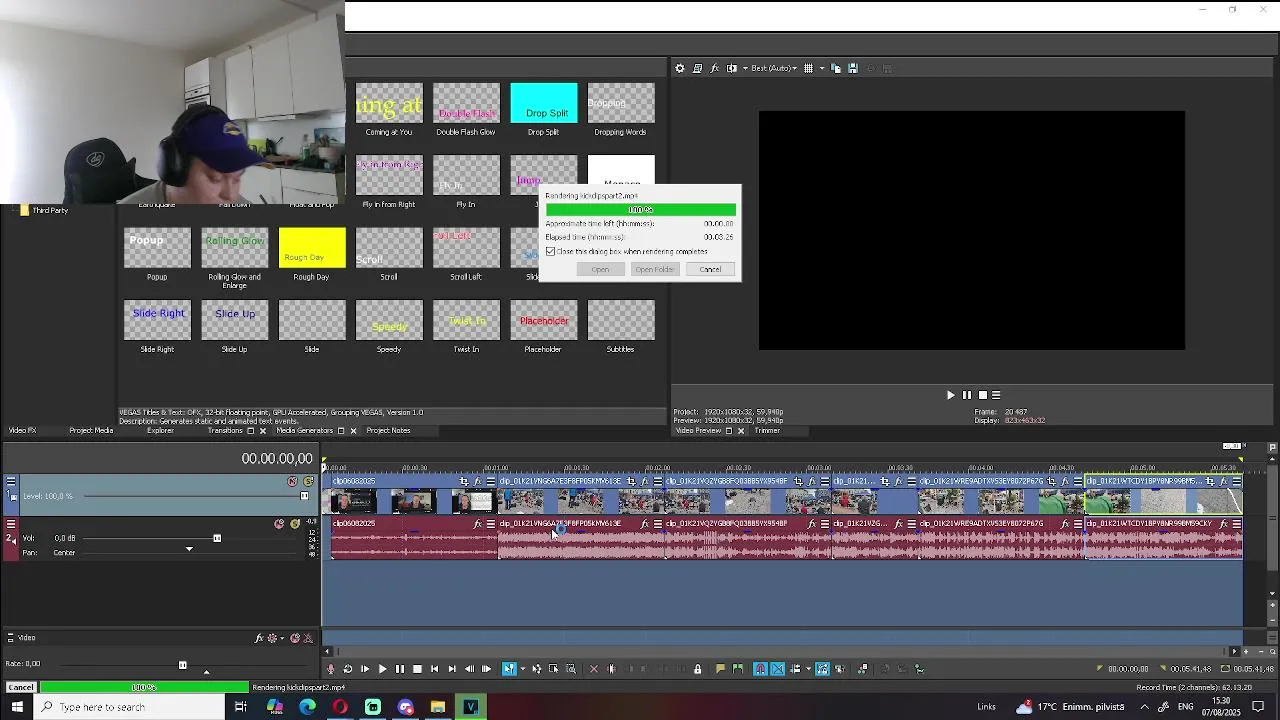1280x720 pixels.
Task: Solo audio track 2
Action: click(x=295, y=524)
